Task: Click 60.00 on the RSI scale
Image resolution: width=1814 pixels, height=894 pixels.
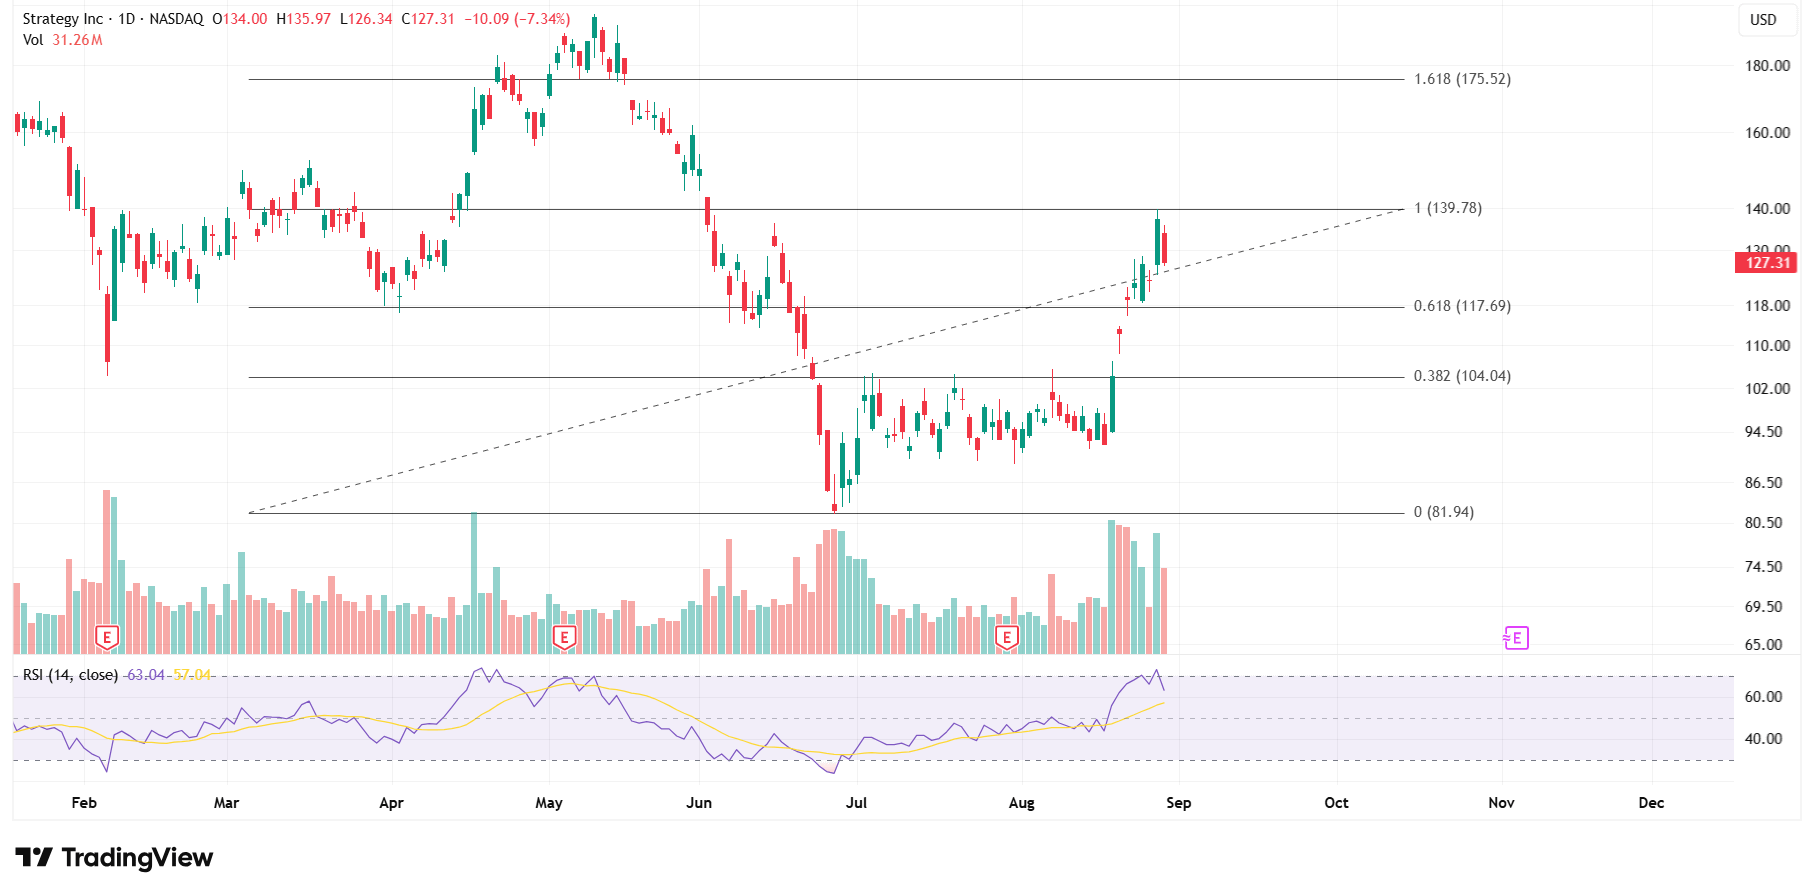Action: (x=1764, y=697)
